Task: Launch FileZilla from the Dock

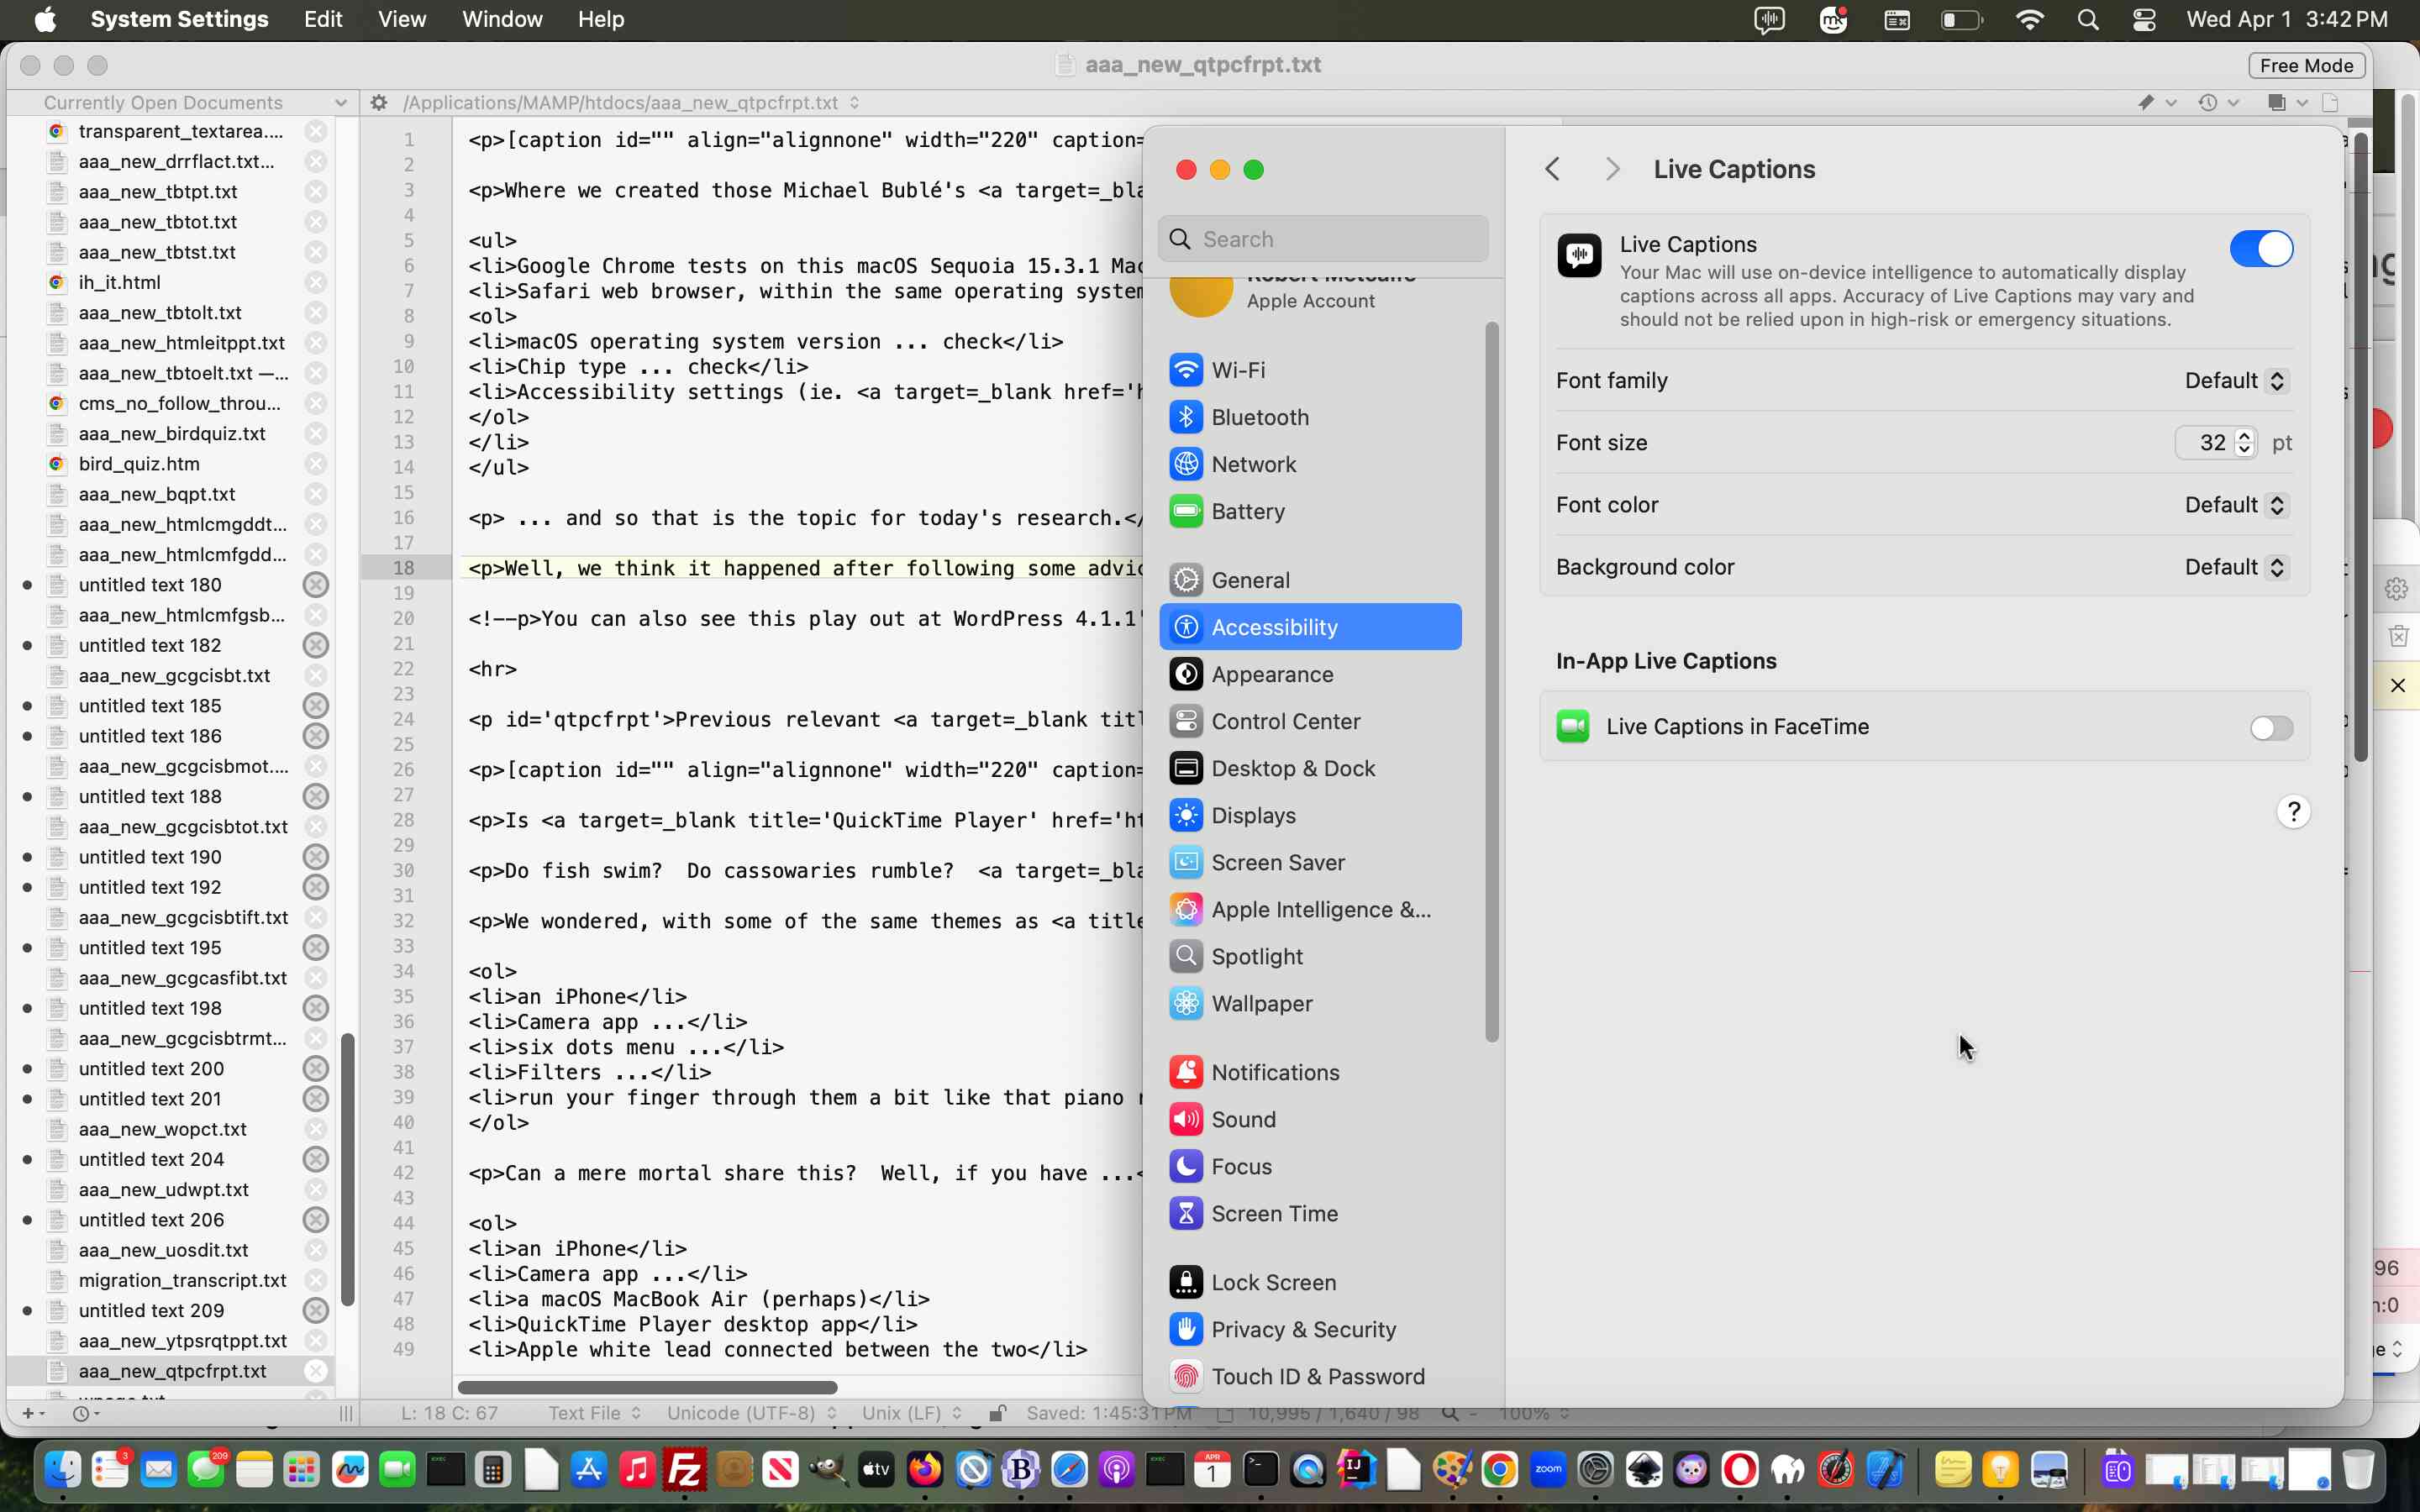Action: point(685,1469)
